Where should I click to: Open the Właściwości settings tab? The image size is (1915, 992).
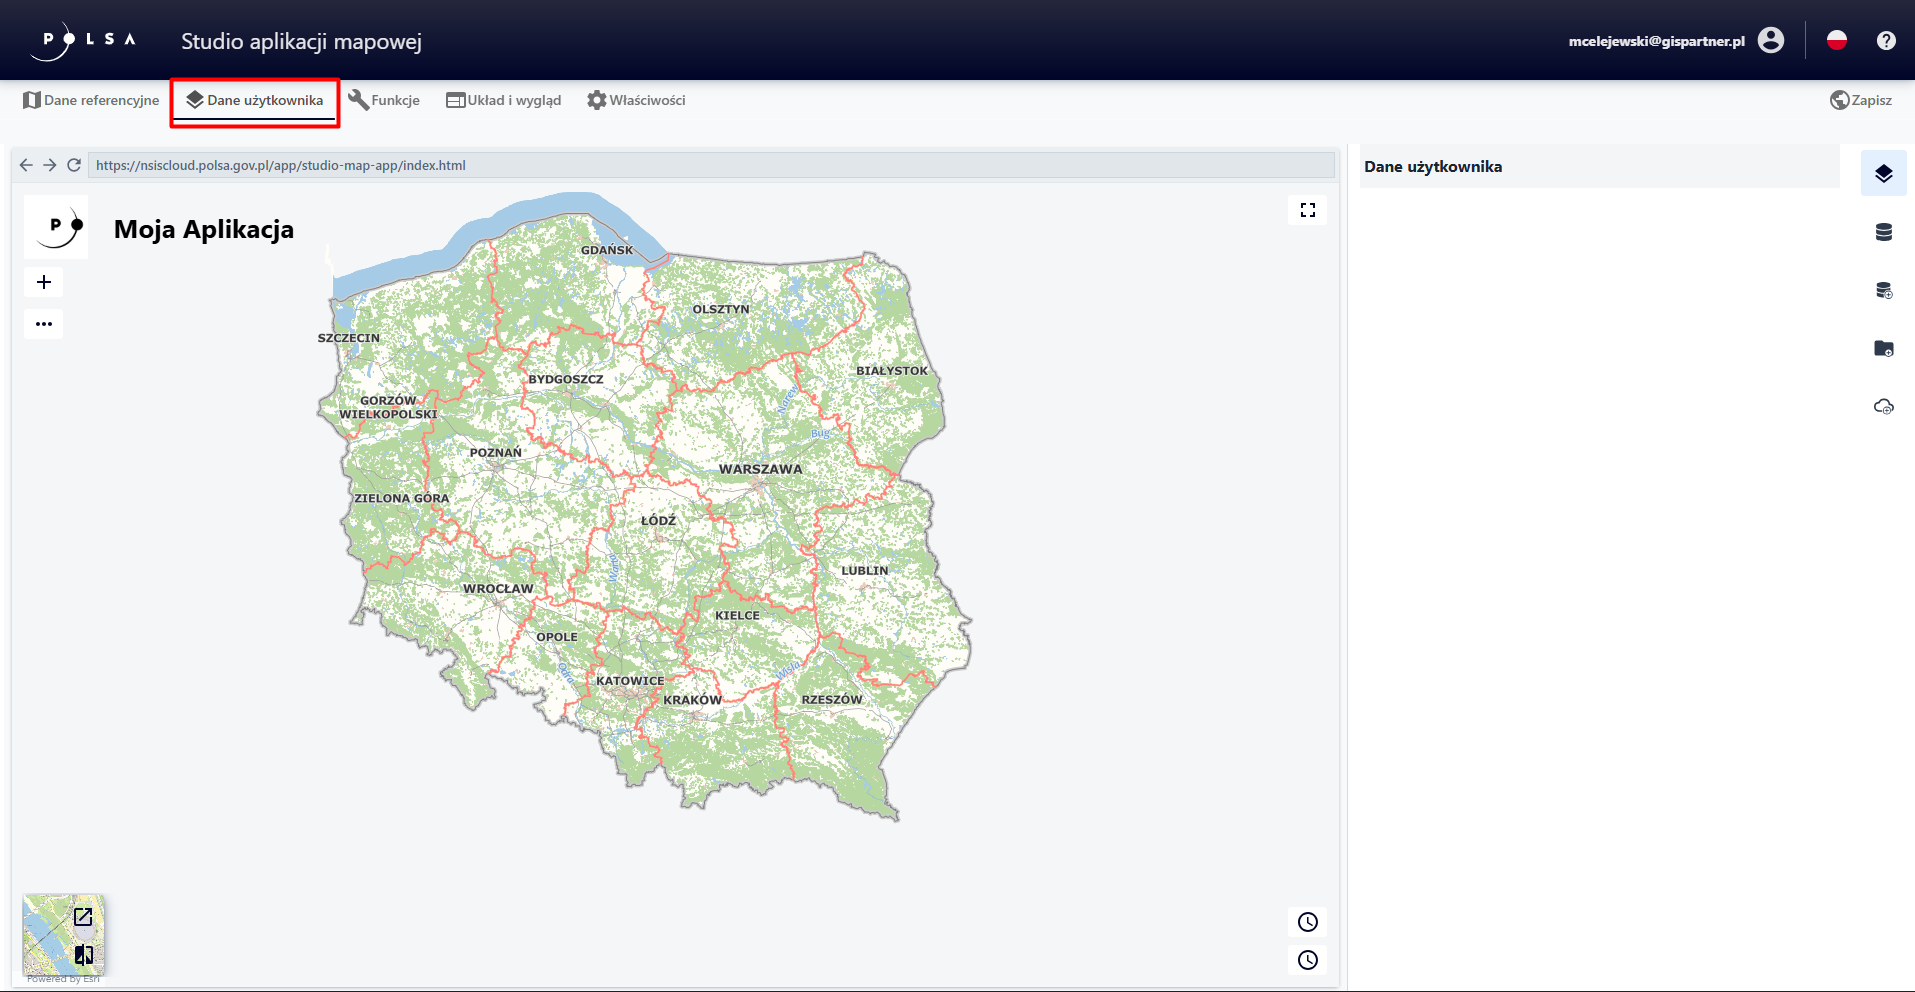[636, 100]
